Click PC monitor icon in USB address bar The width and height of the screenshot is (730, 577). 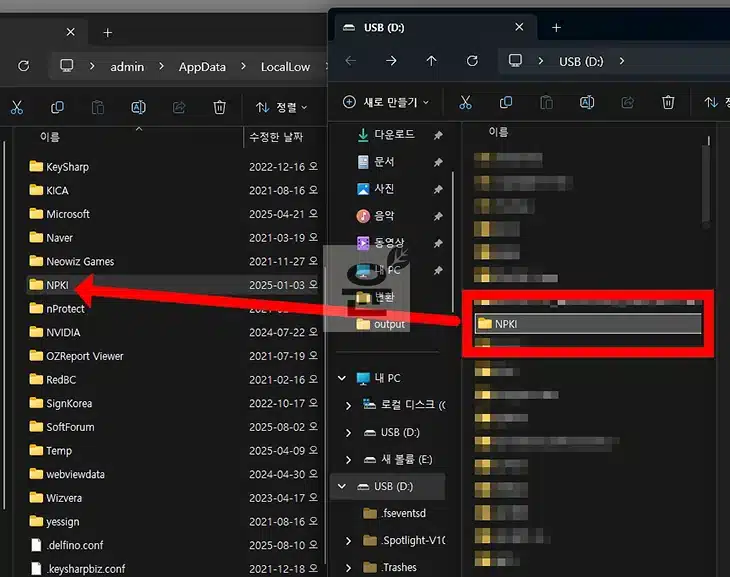click(515, 61)
